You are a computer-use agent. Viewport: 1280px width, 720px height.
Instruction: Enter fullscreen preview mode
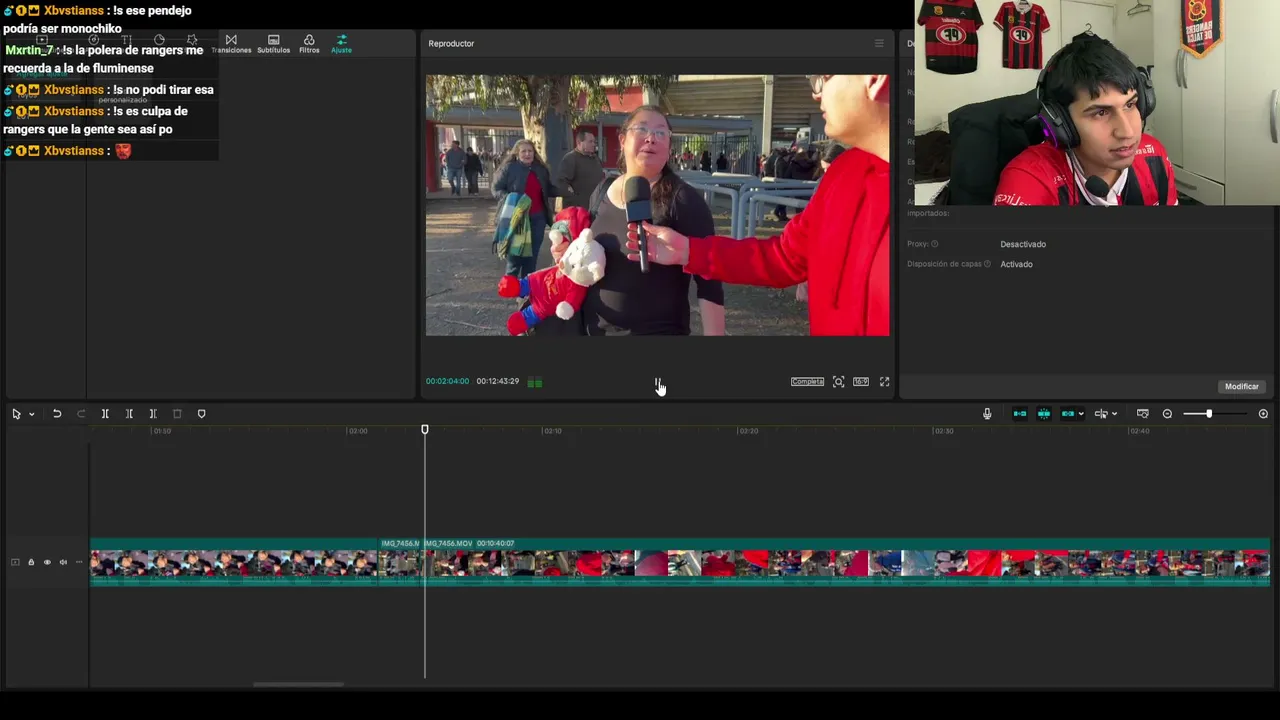tap(884, 382)
